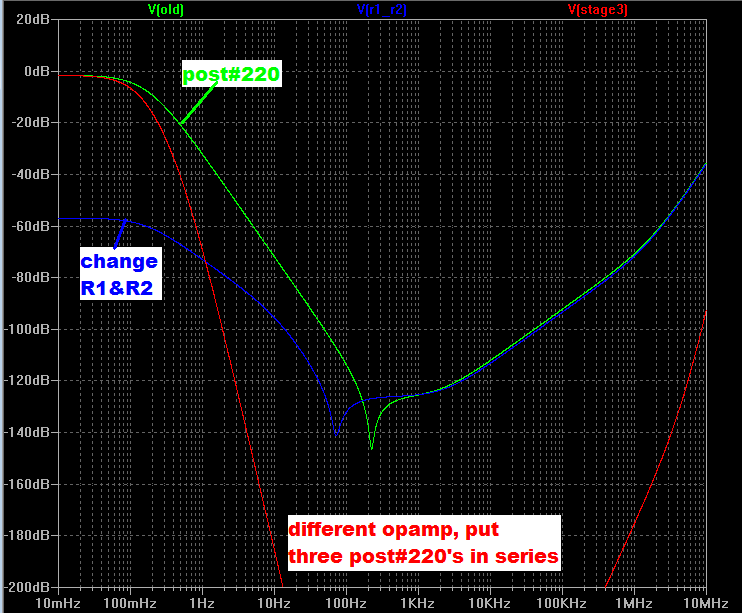This screenshot has width=742, height=613.
Task: Click the 10KHz frequency label
Action: (x=489, y=604)
